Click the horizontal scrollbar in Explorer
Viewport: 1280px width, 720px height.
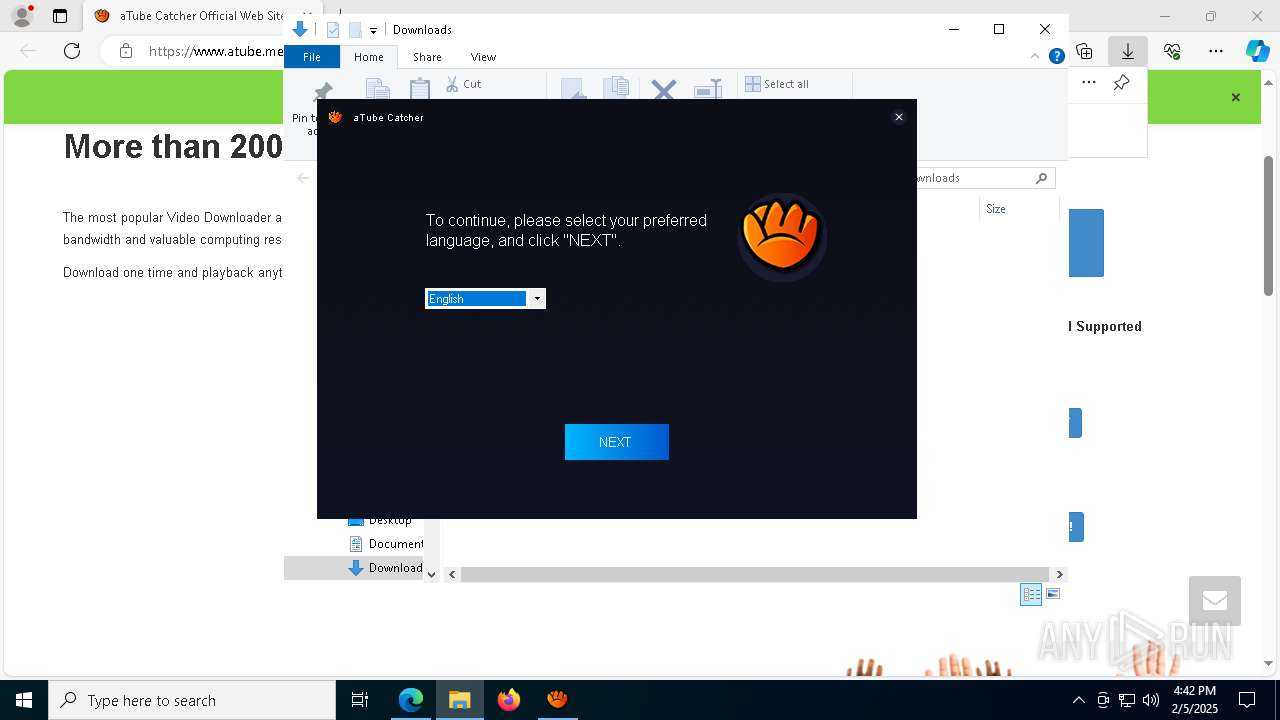click(x=756, y=574)
